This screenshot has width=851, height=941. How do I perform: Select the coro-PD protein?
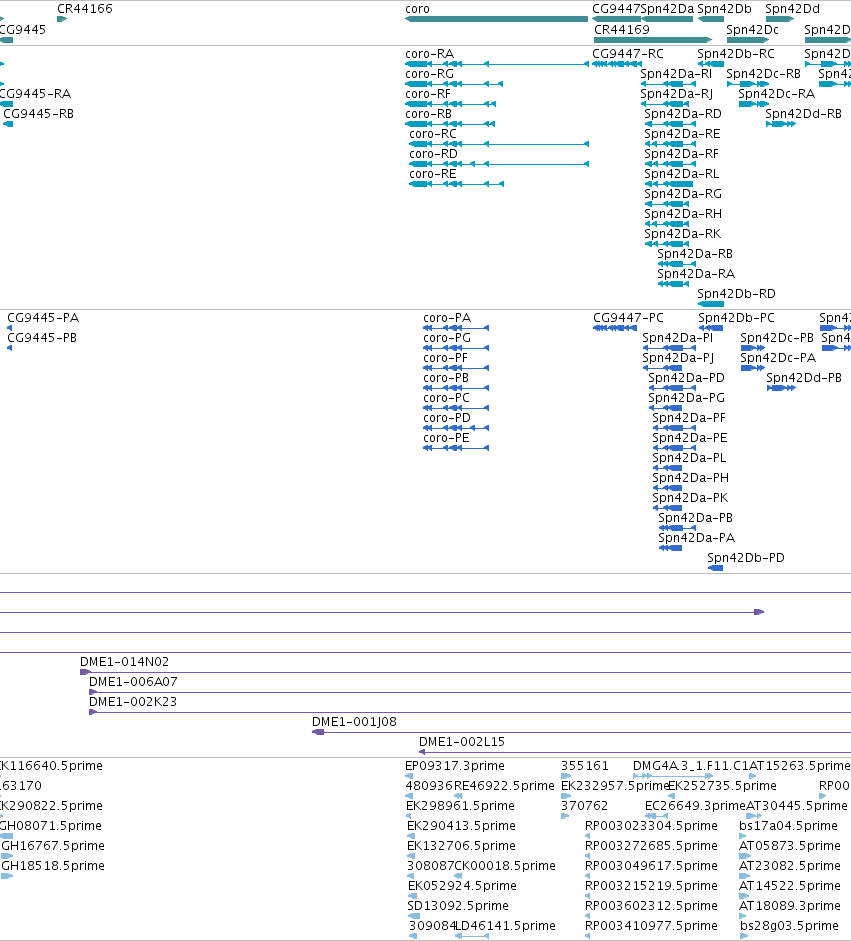pyautogui.click(x=456, y=428)
